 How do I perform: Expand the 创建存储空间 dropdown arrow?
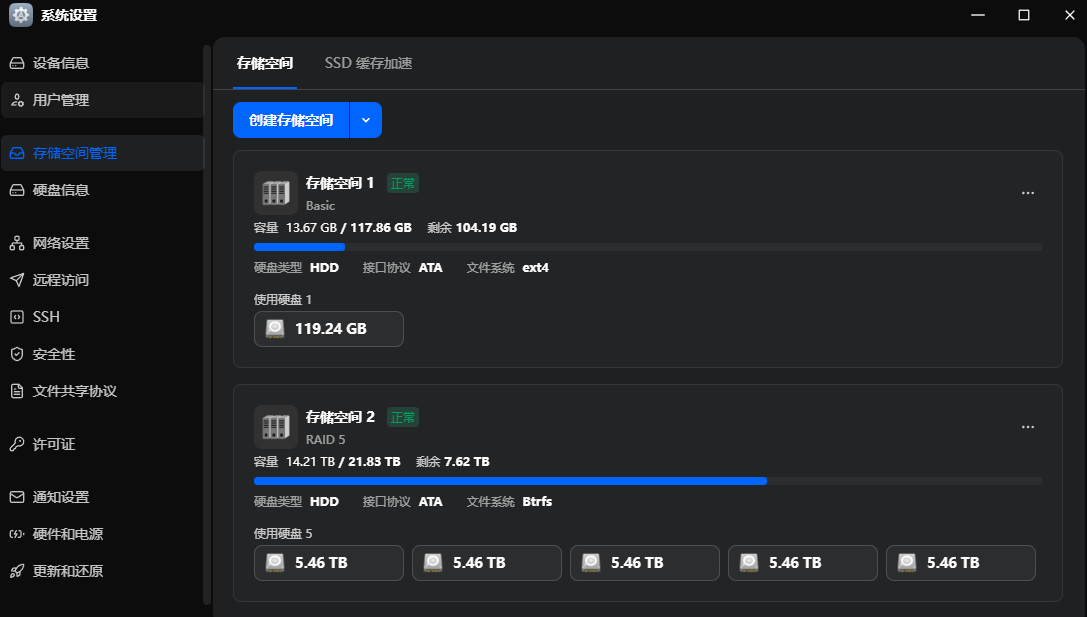pyautogui.click(x=366, y=120)
